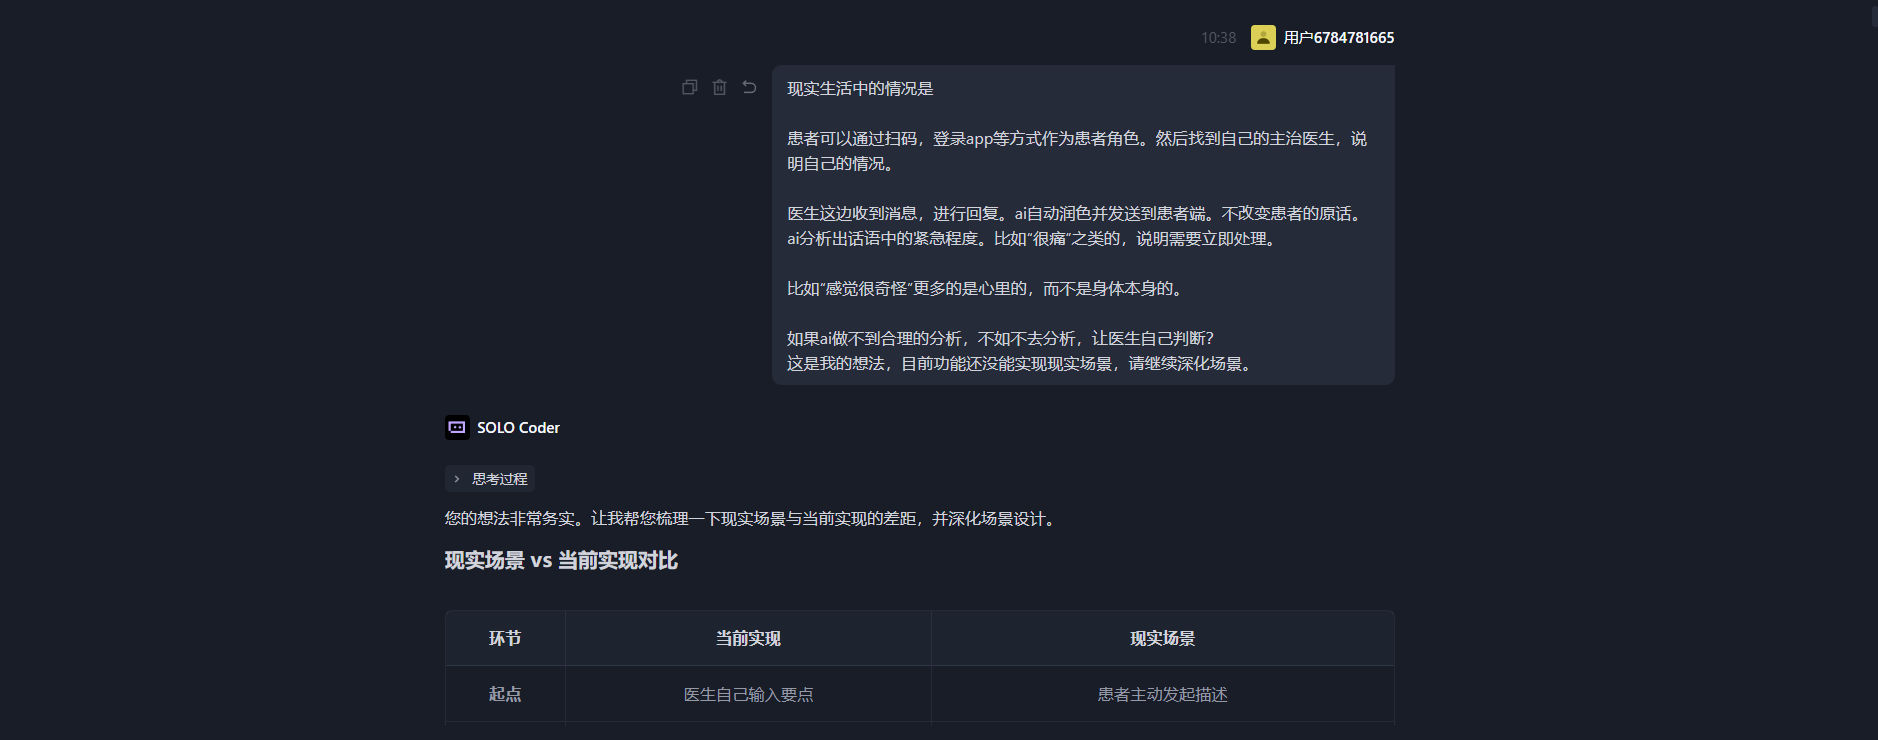Click the username 用户6784781665
Screen dimensions: 1878x740
click(x=1338, y=37)
